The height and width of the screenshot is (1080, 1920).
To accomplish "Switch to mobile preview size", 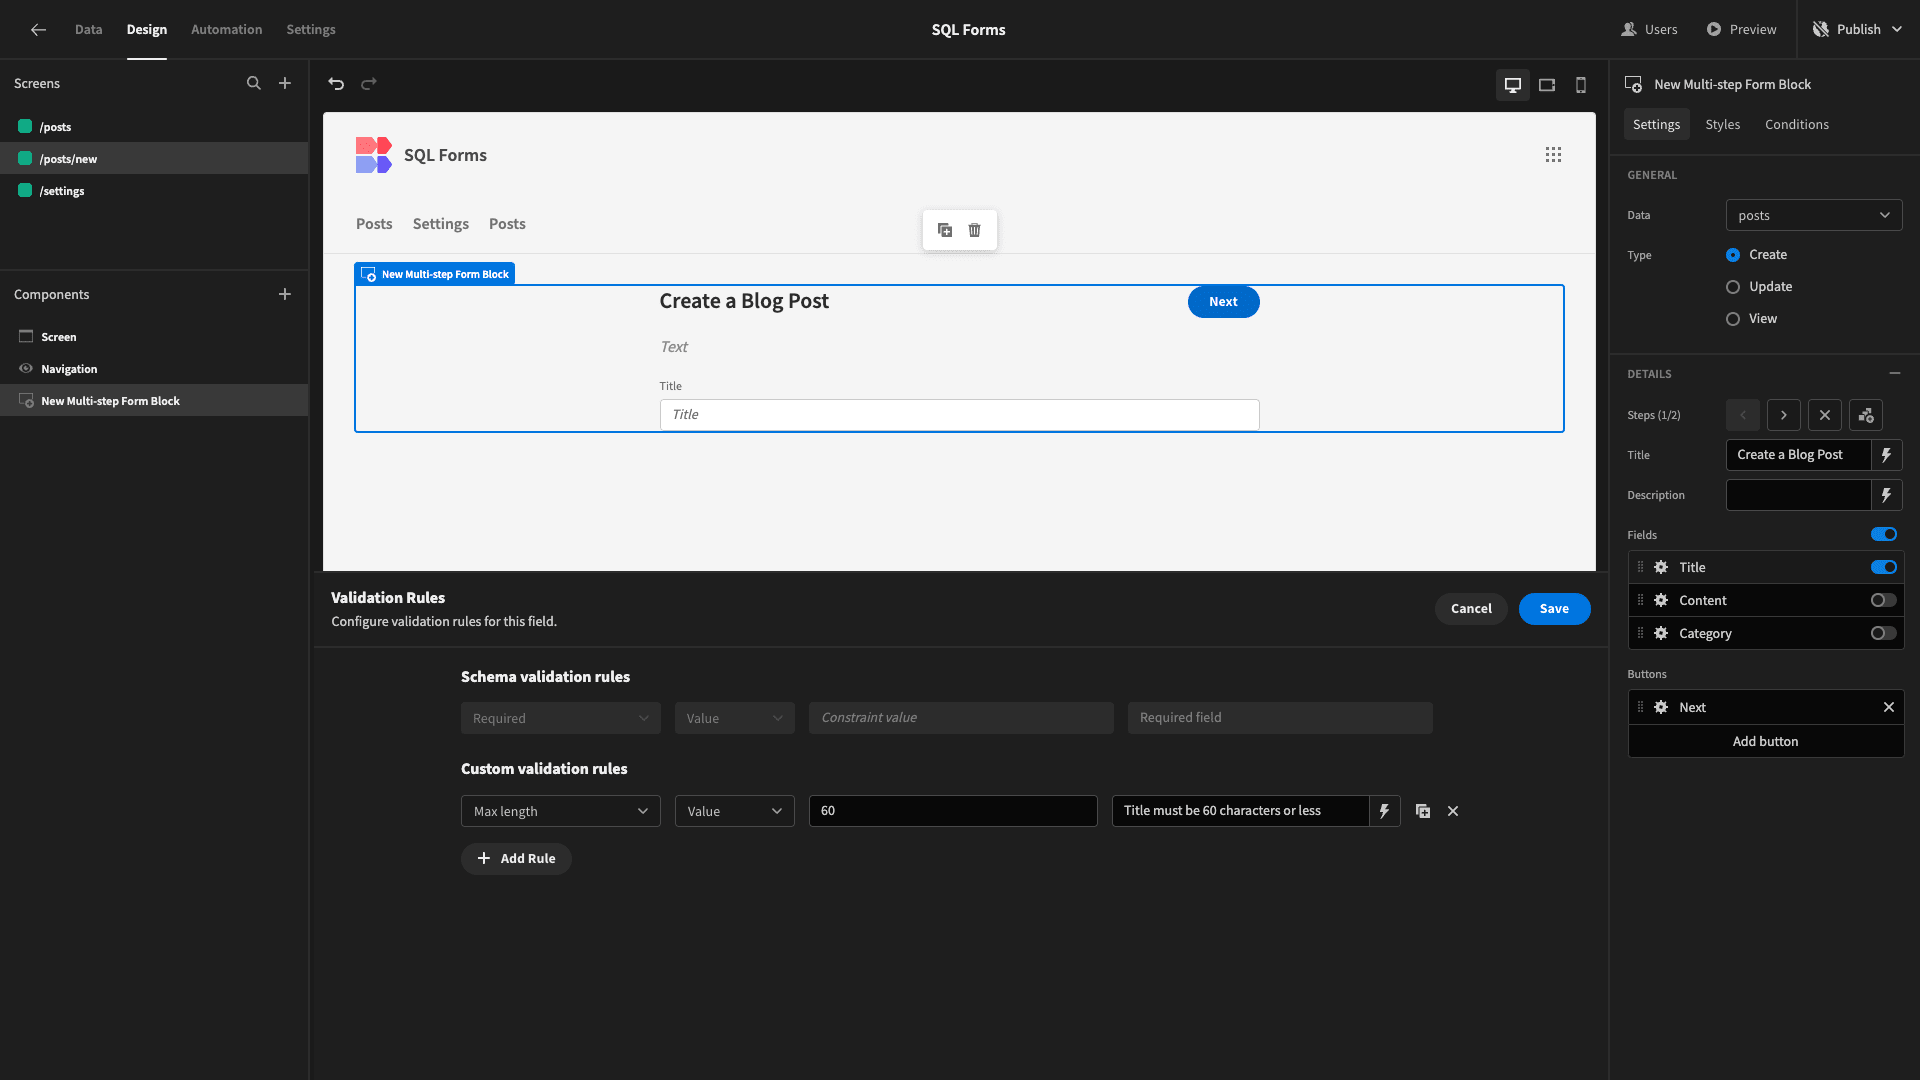I will pos(1581,85).
